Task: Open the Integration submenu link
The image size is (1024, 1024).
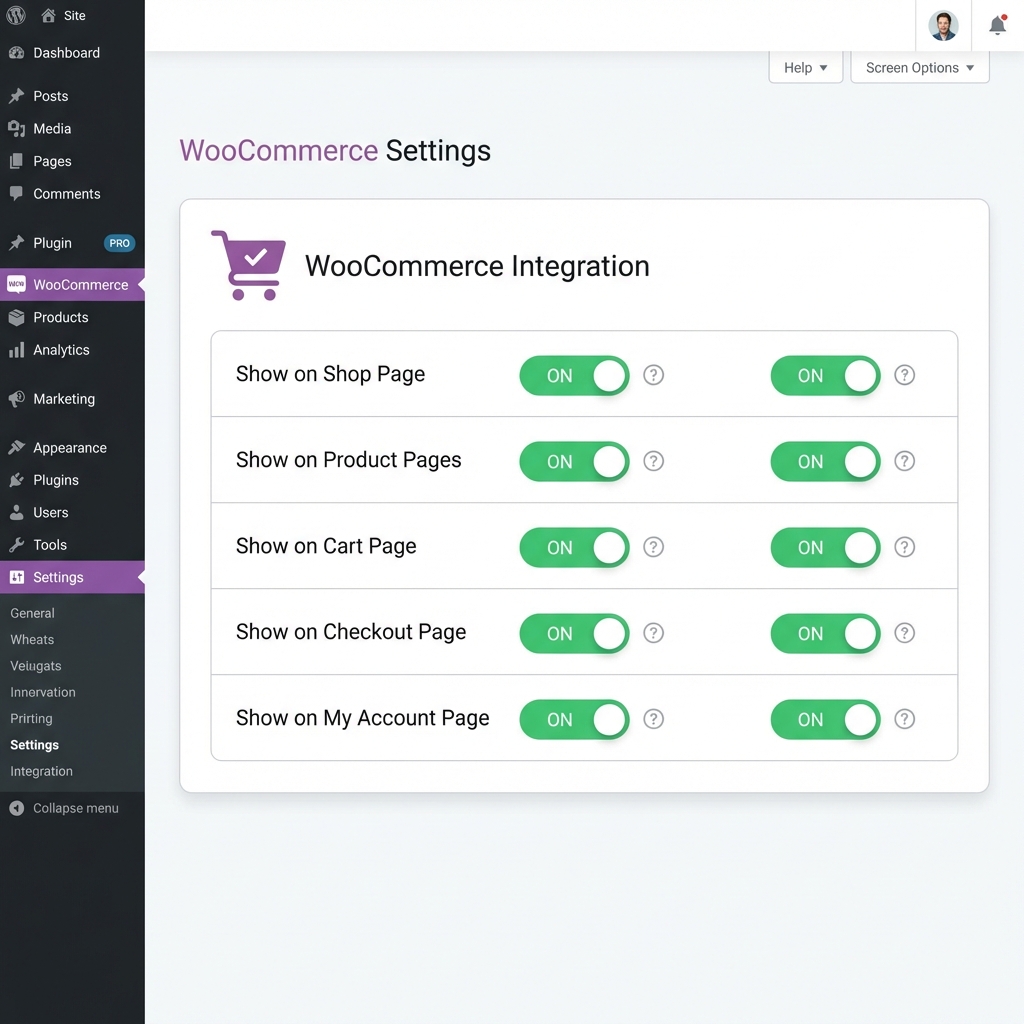Action: [x=42, y=771]
